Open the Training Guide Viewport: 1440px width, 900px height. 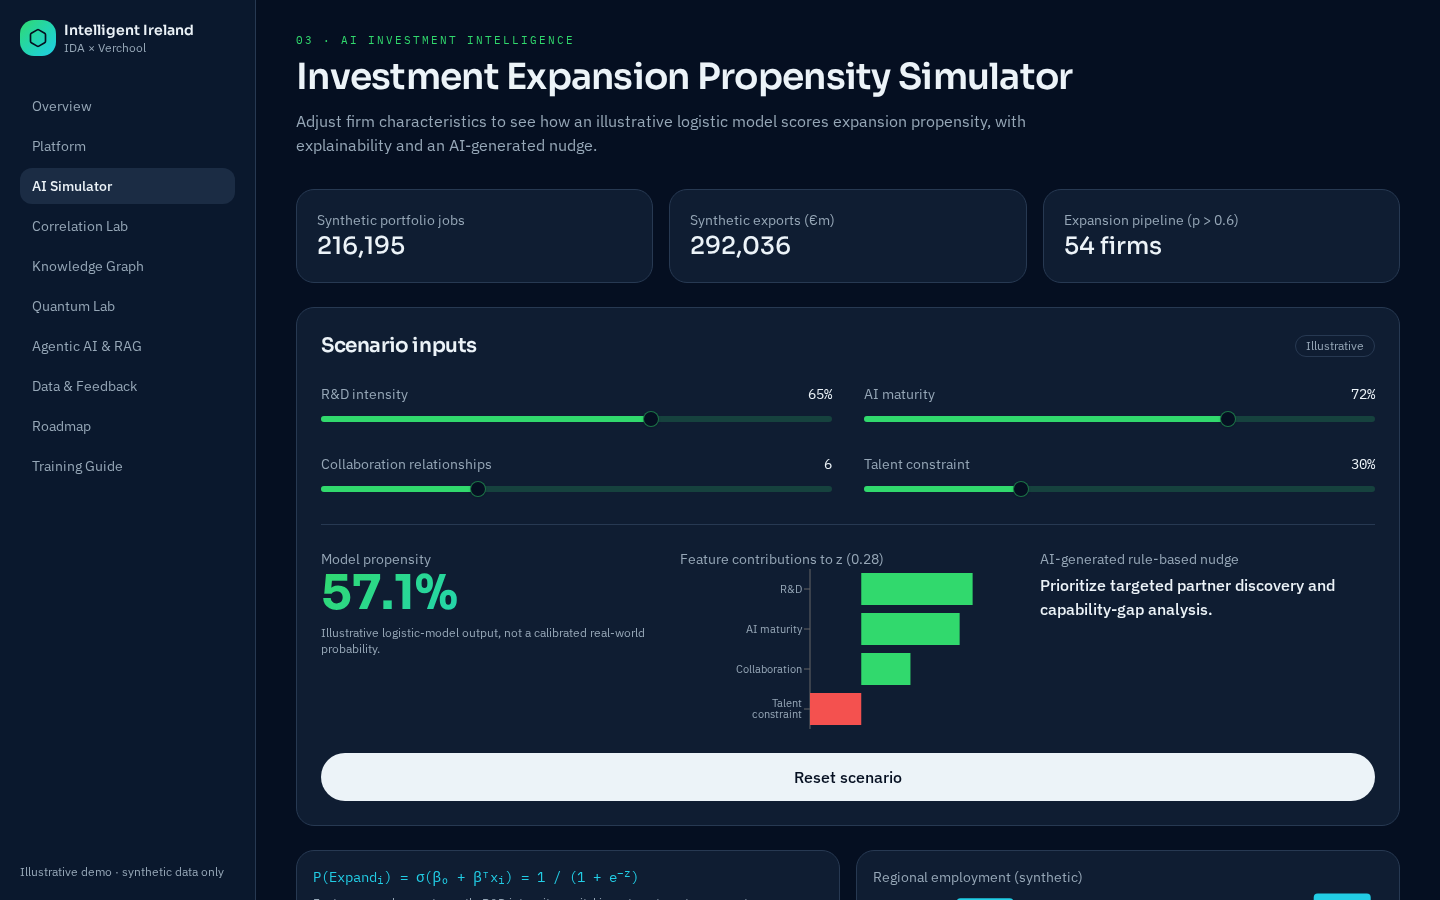point(127,466)
